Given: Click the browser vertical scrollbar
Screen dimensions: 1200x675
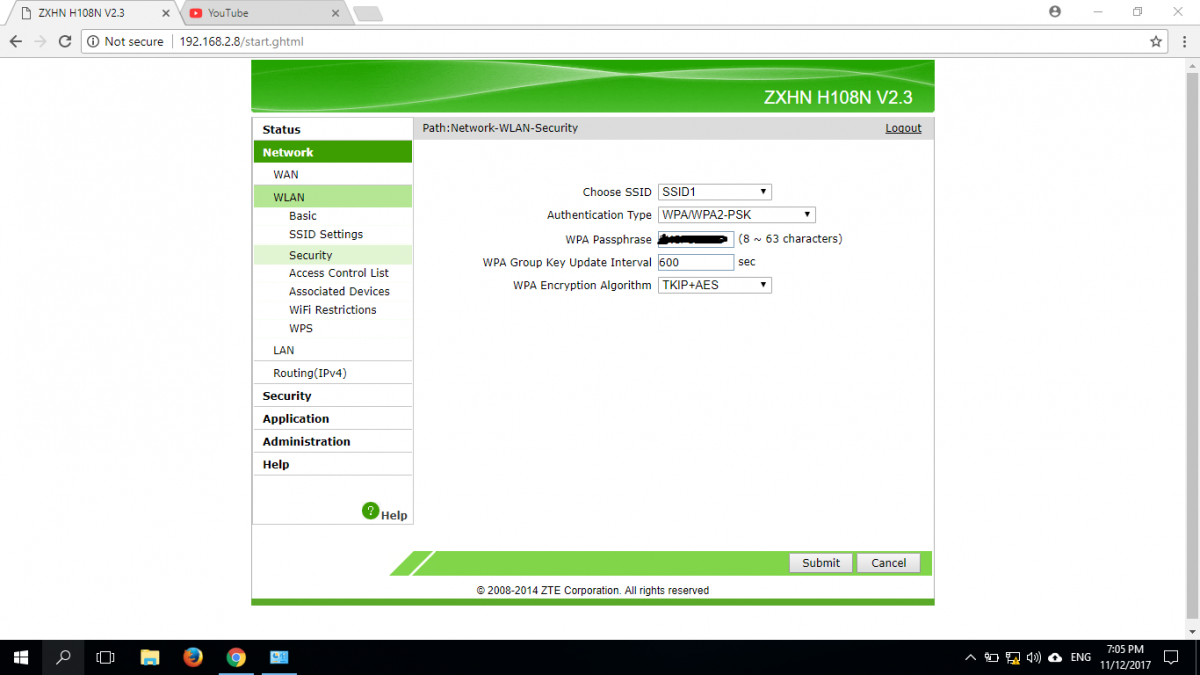Looking at the screenshot, I should [x=1192, y=348].
